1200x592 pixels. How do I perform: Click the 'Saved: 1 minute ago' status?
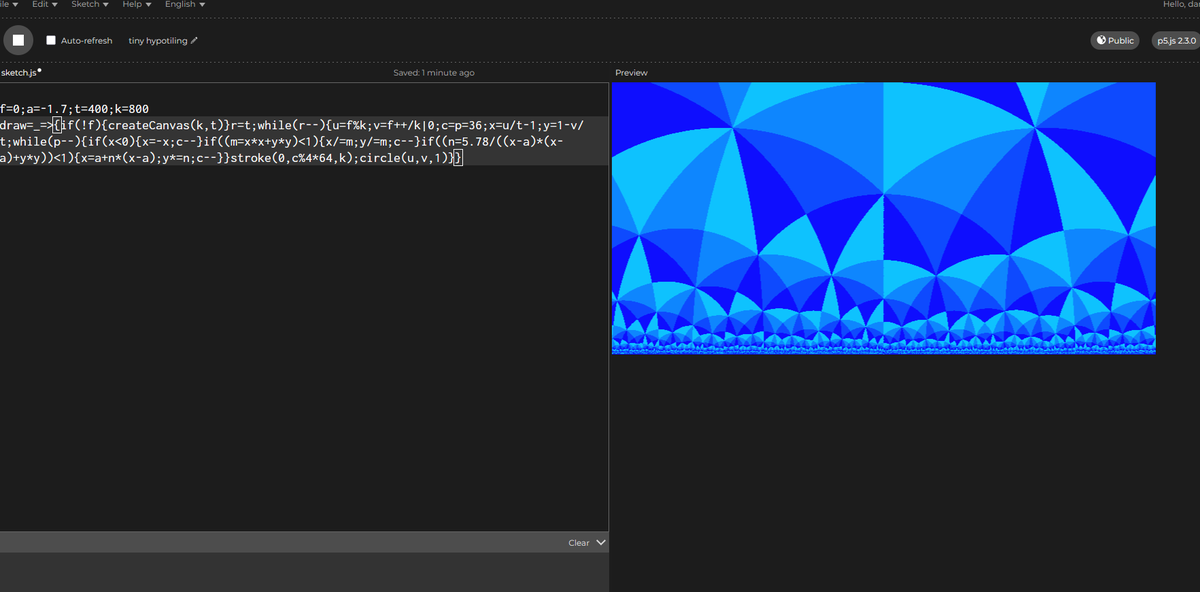434,73
